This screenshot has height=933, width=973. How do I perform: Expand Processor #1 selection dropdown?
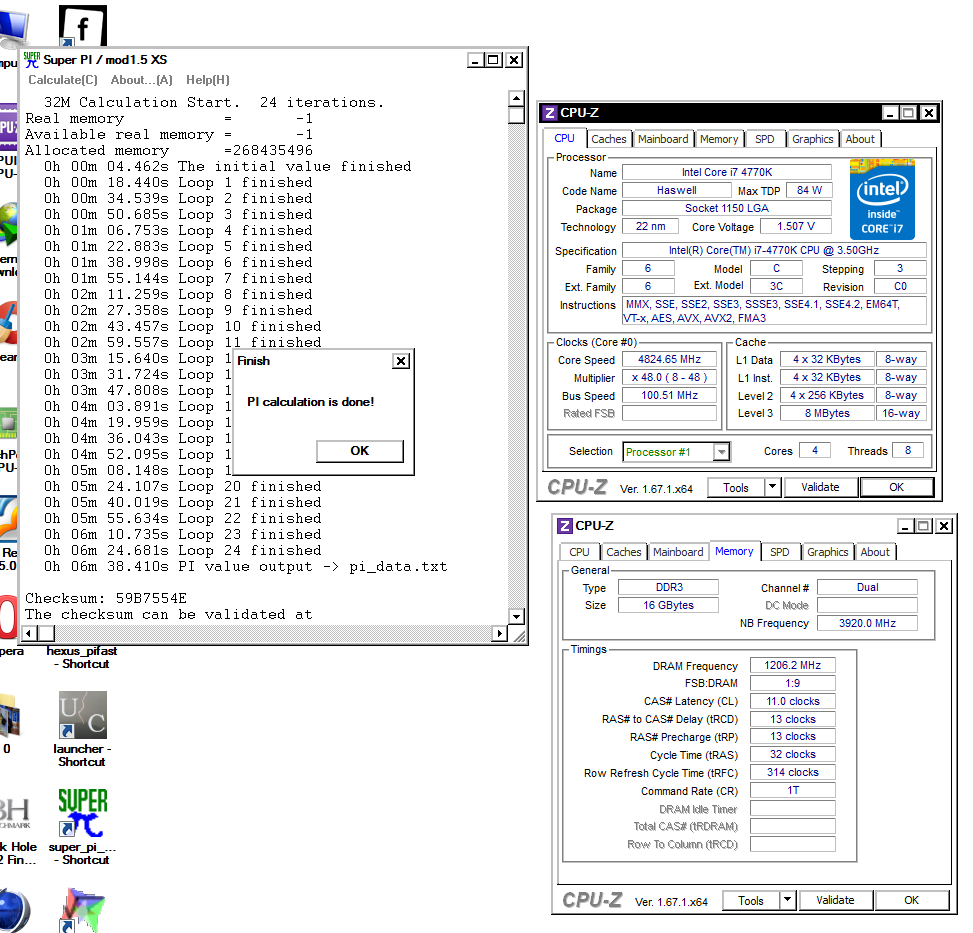721,452
